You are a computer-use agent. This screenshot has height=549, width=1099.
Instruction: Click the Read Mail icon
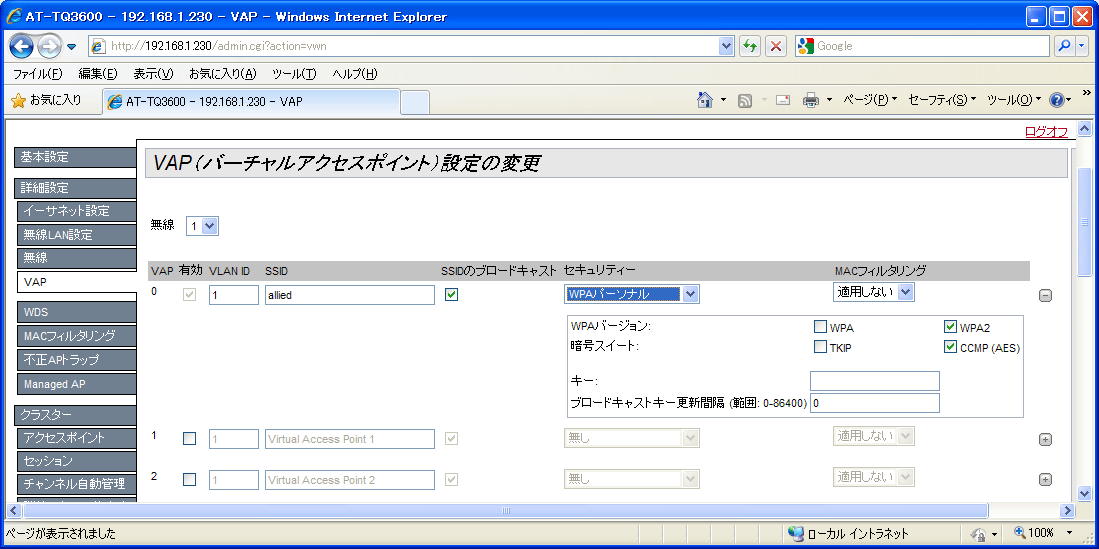783,100
